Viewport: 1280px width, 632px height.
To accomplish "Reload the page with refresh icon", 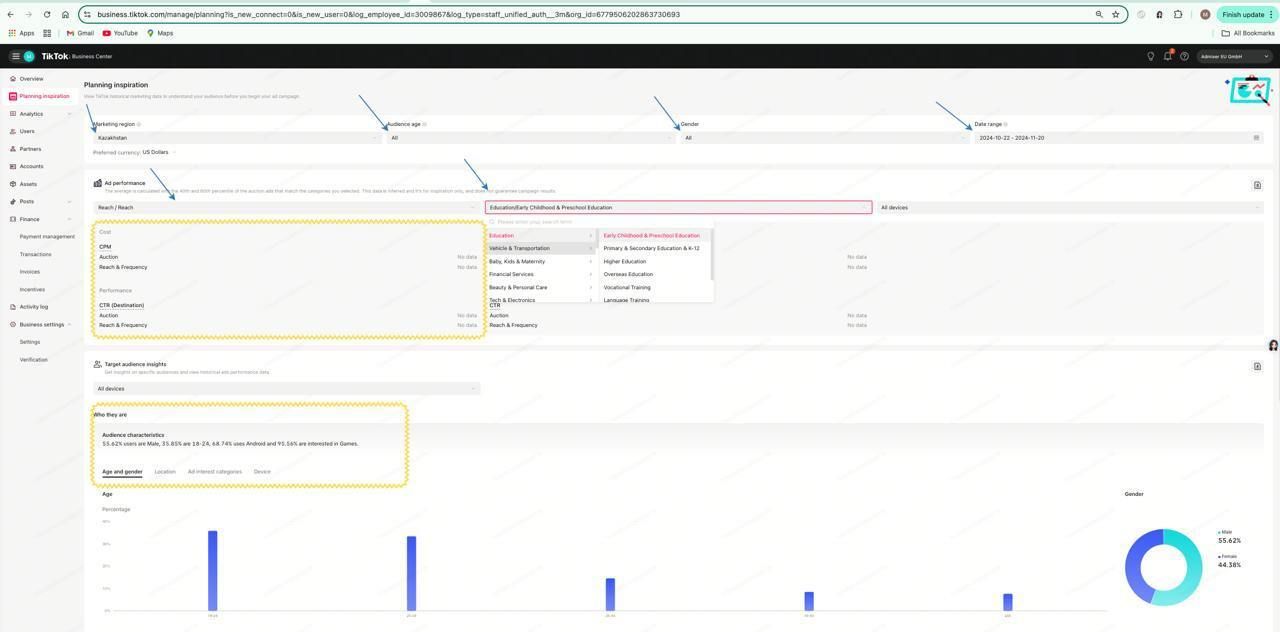I will coord(47,14).
